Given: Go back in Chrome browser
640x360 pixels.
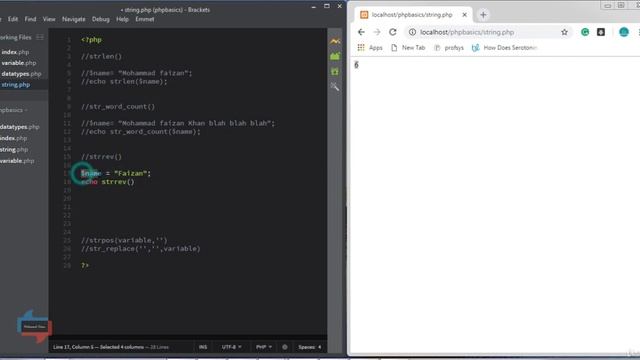Looking at the screenshot, I should (x=361, y=32).
